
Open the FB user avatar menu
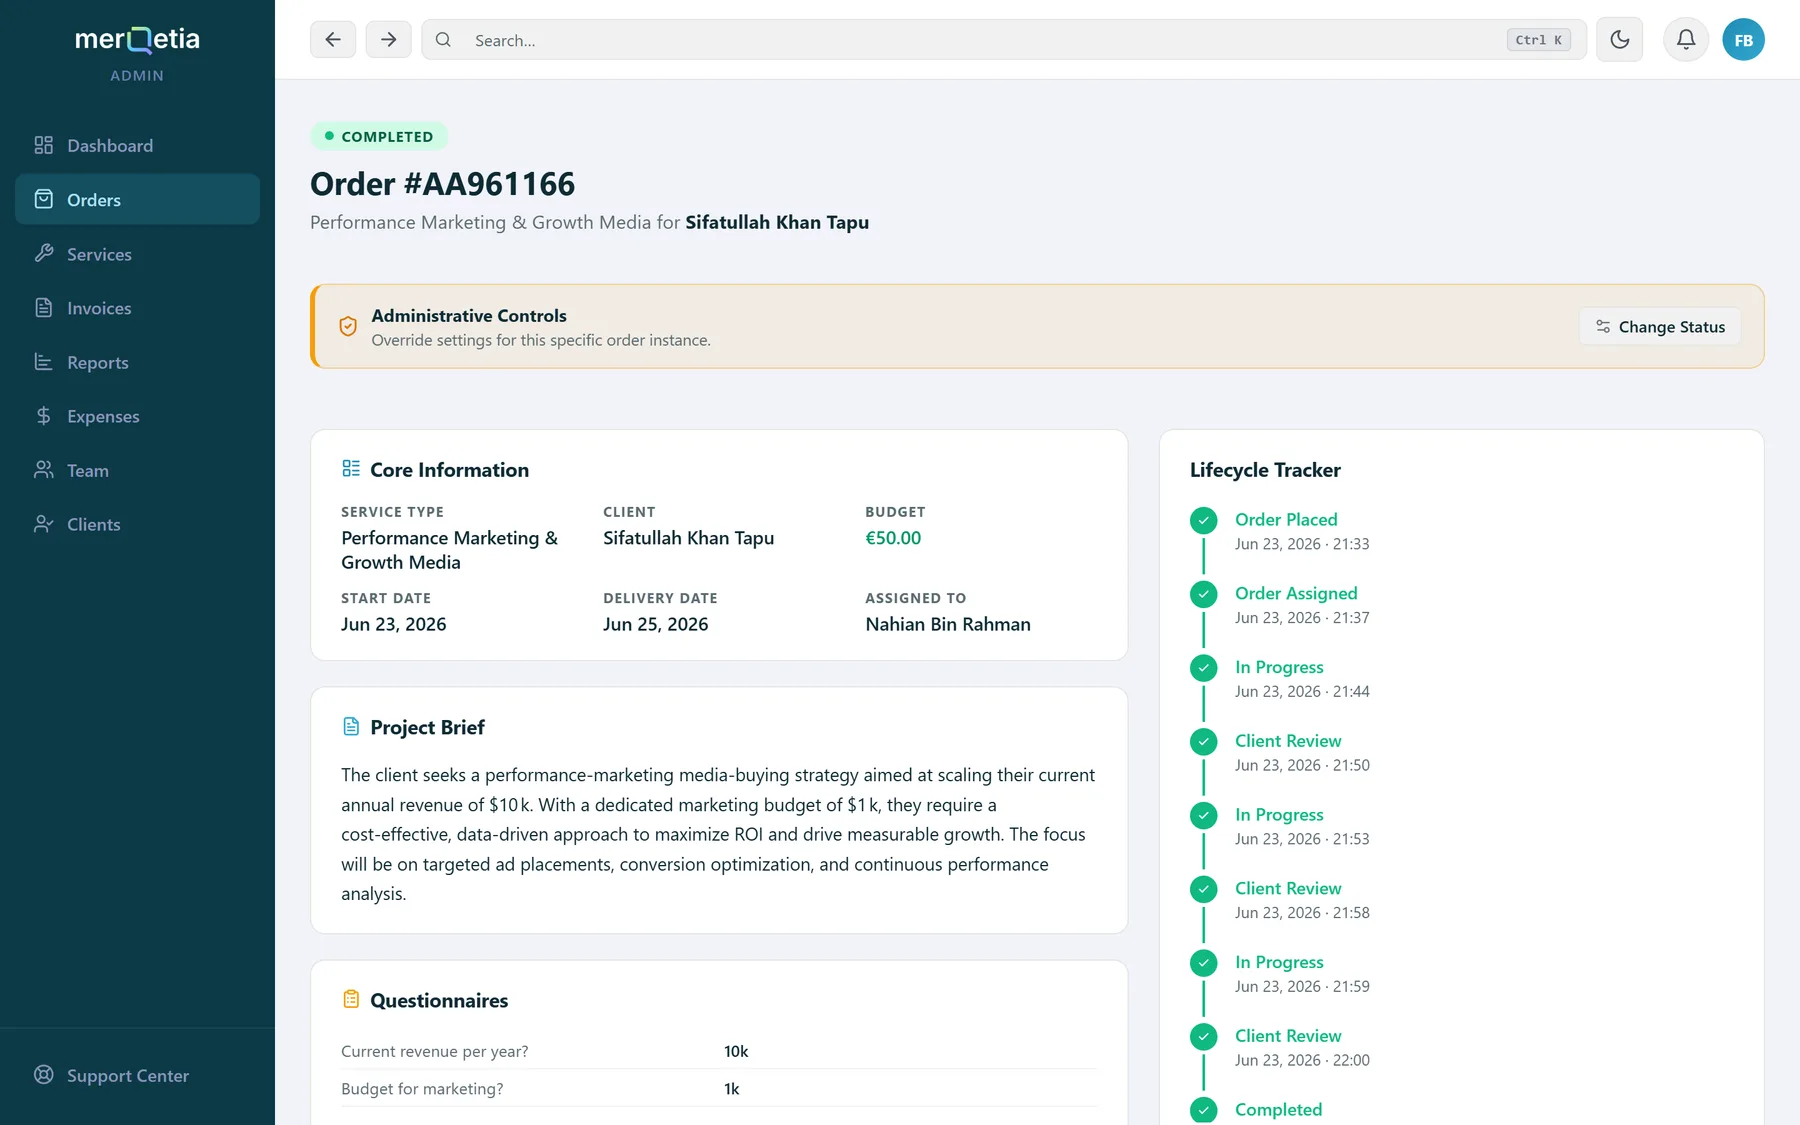click(x=1743, y=40)
